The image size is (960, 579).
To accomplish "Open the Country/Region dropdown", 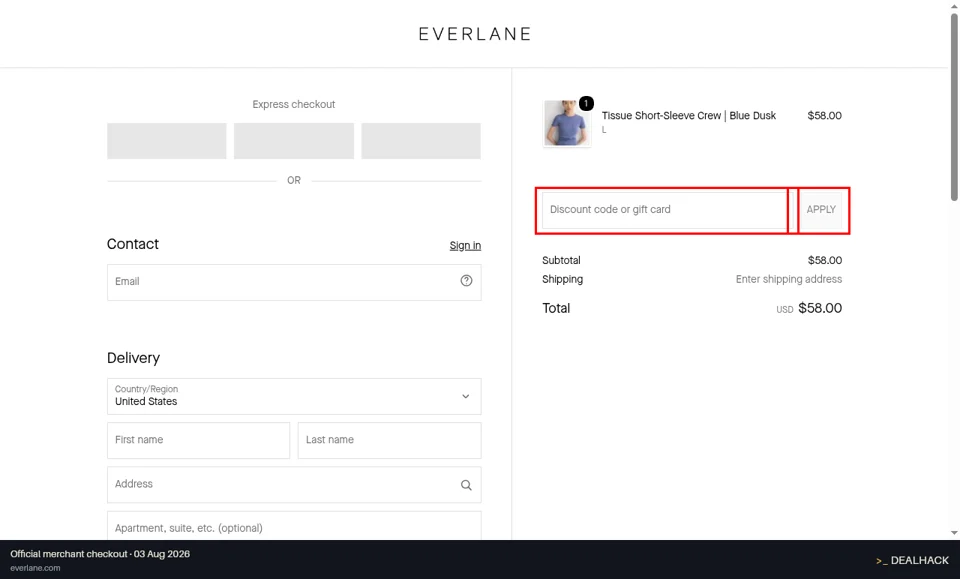I will click(294, 396).
